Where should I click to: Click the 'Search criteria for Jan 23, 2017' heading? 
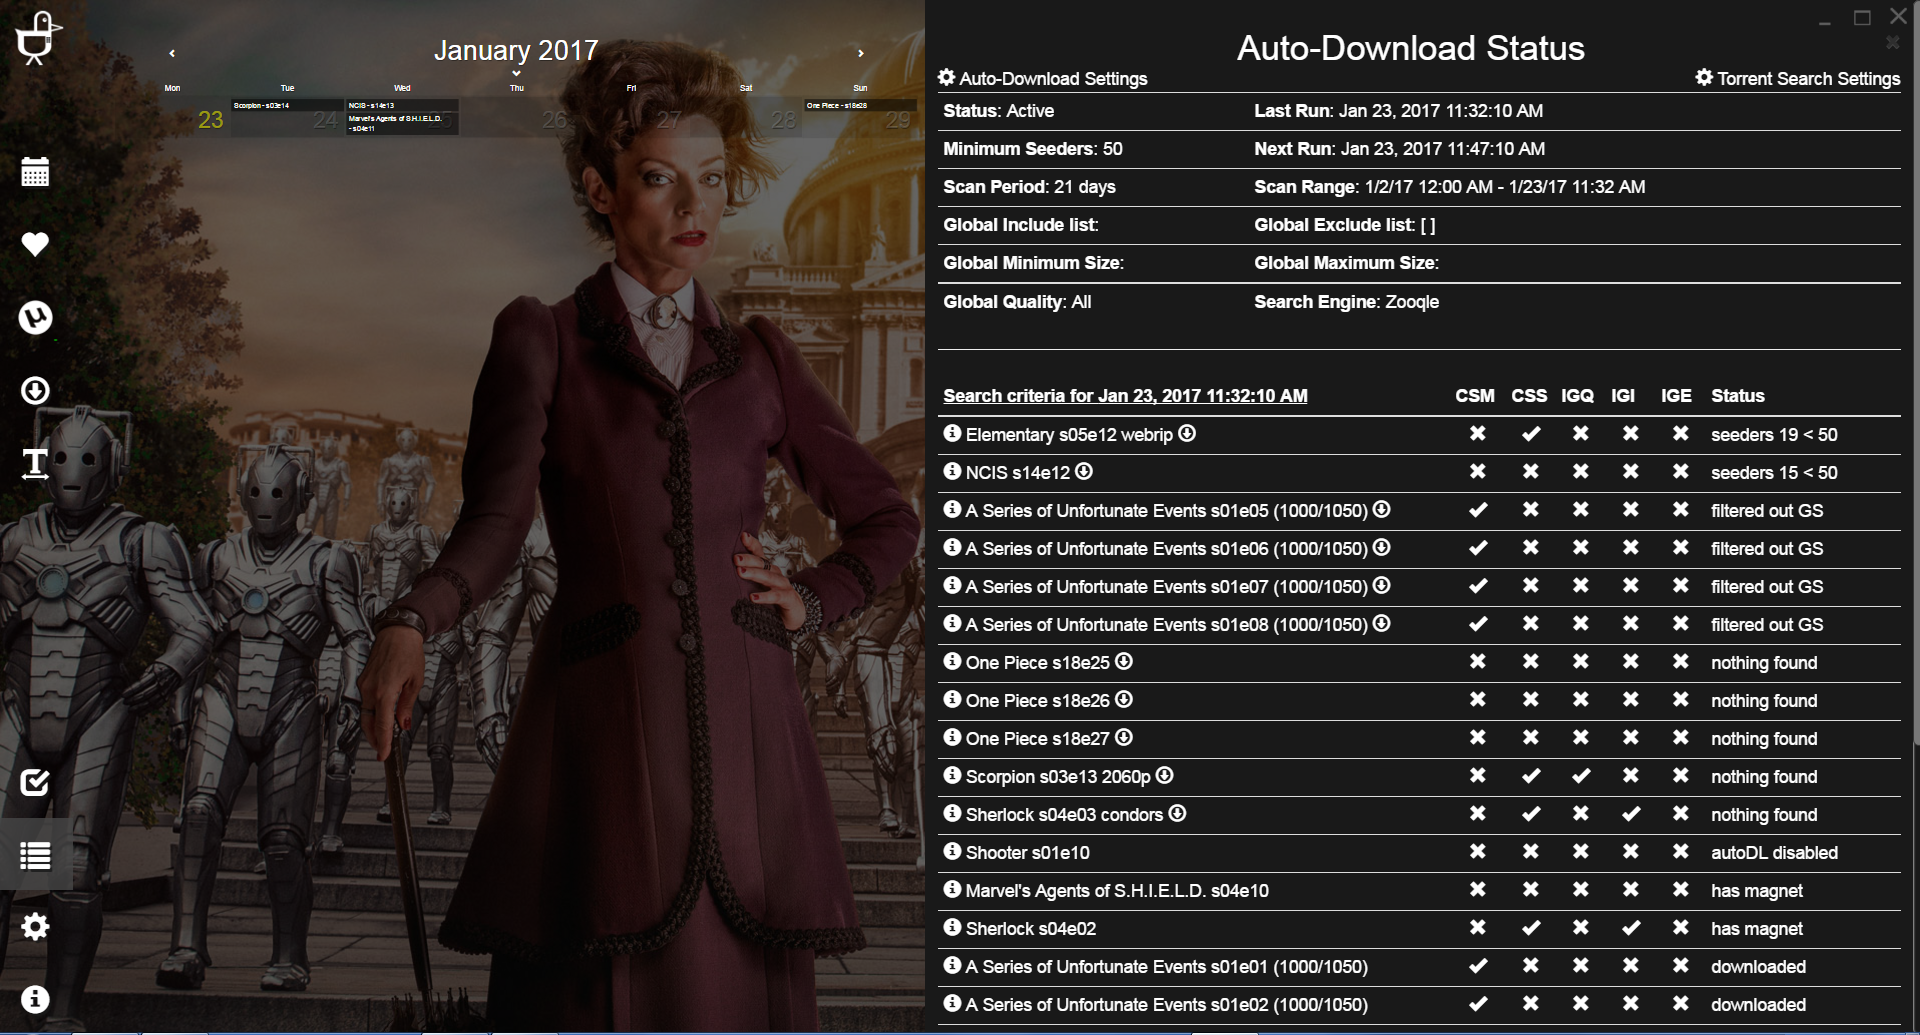(x=1125, y=396)
